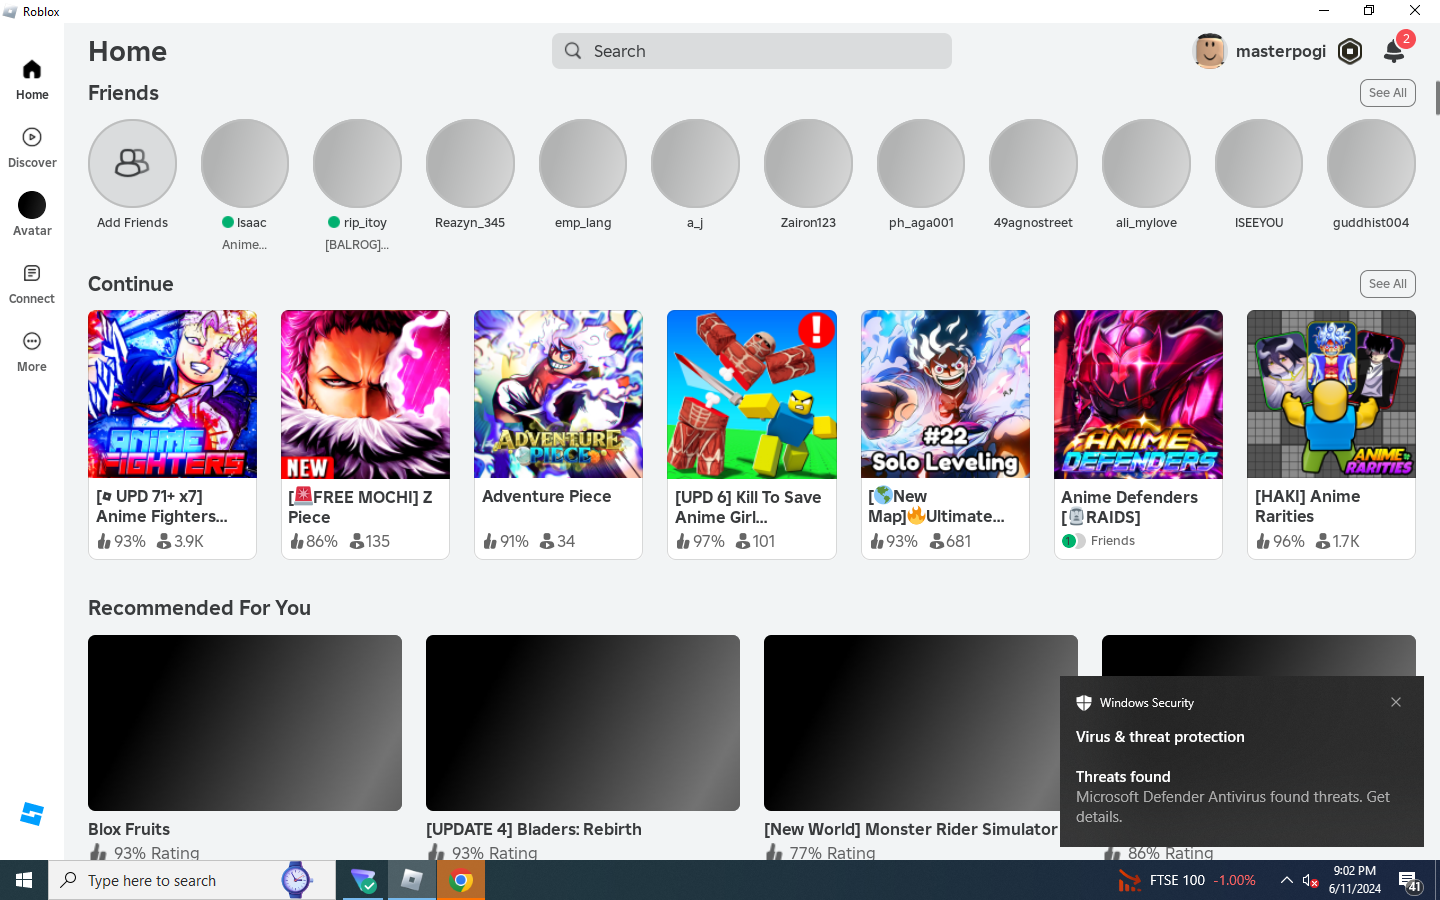Open friend 49agnostreet's avatar
Viewport: 1440px width, 900px height.
tap(1033, 163)
